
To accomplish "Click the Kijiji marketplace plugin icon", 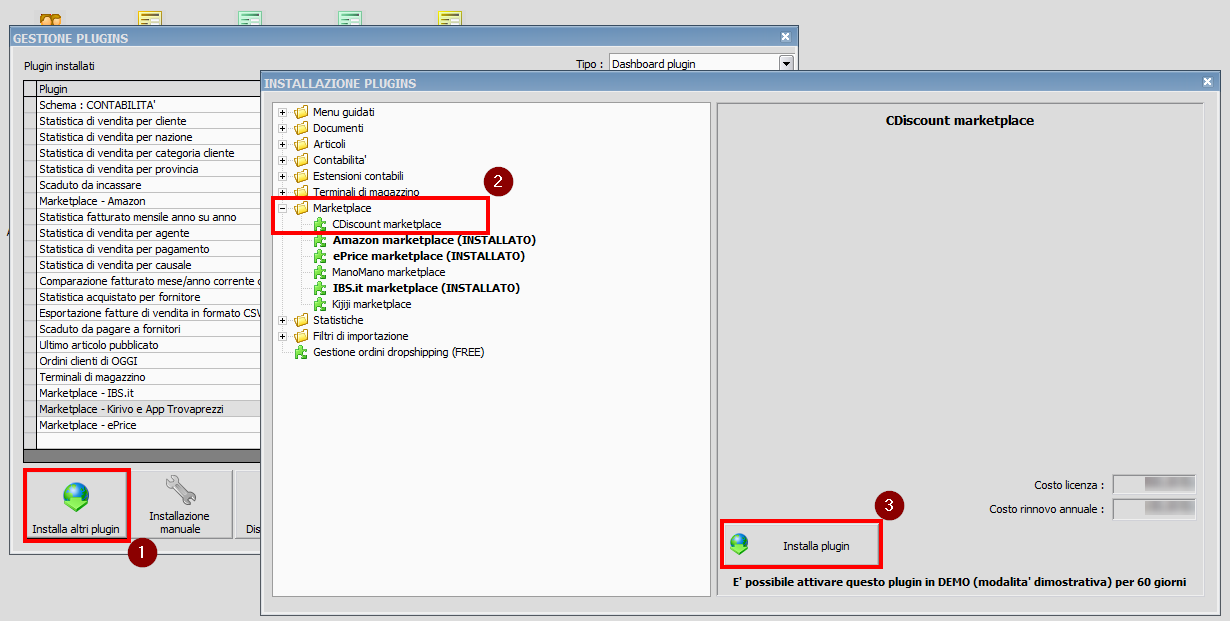I will (x=320, y=304).
